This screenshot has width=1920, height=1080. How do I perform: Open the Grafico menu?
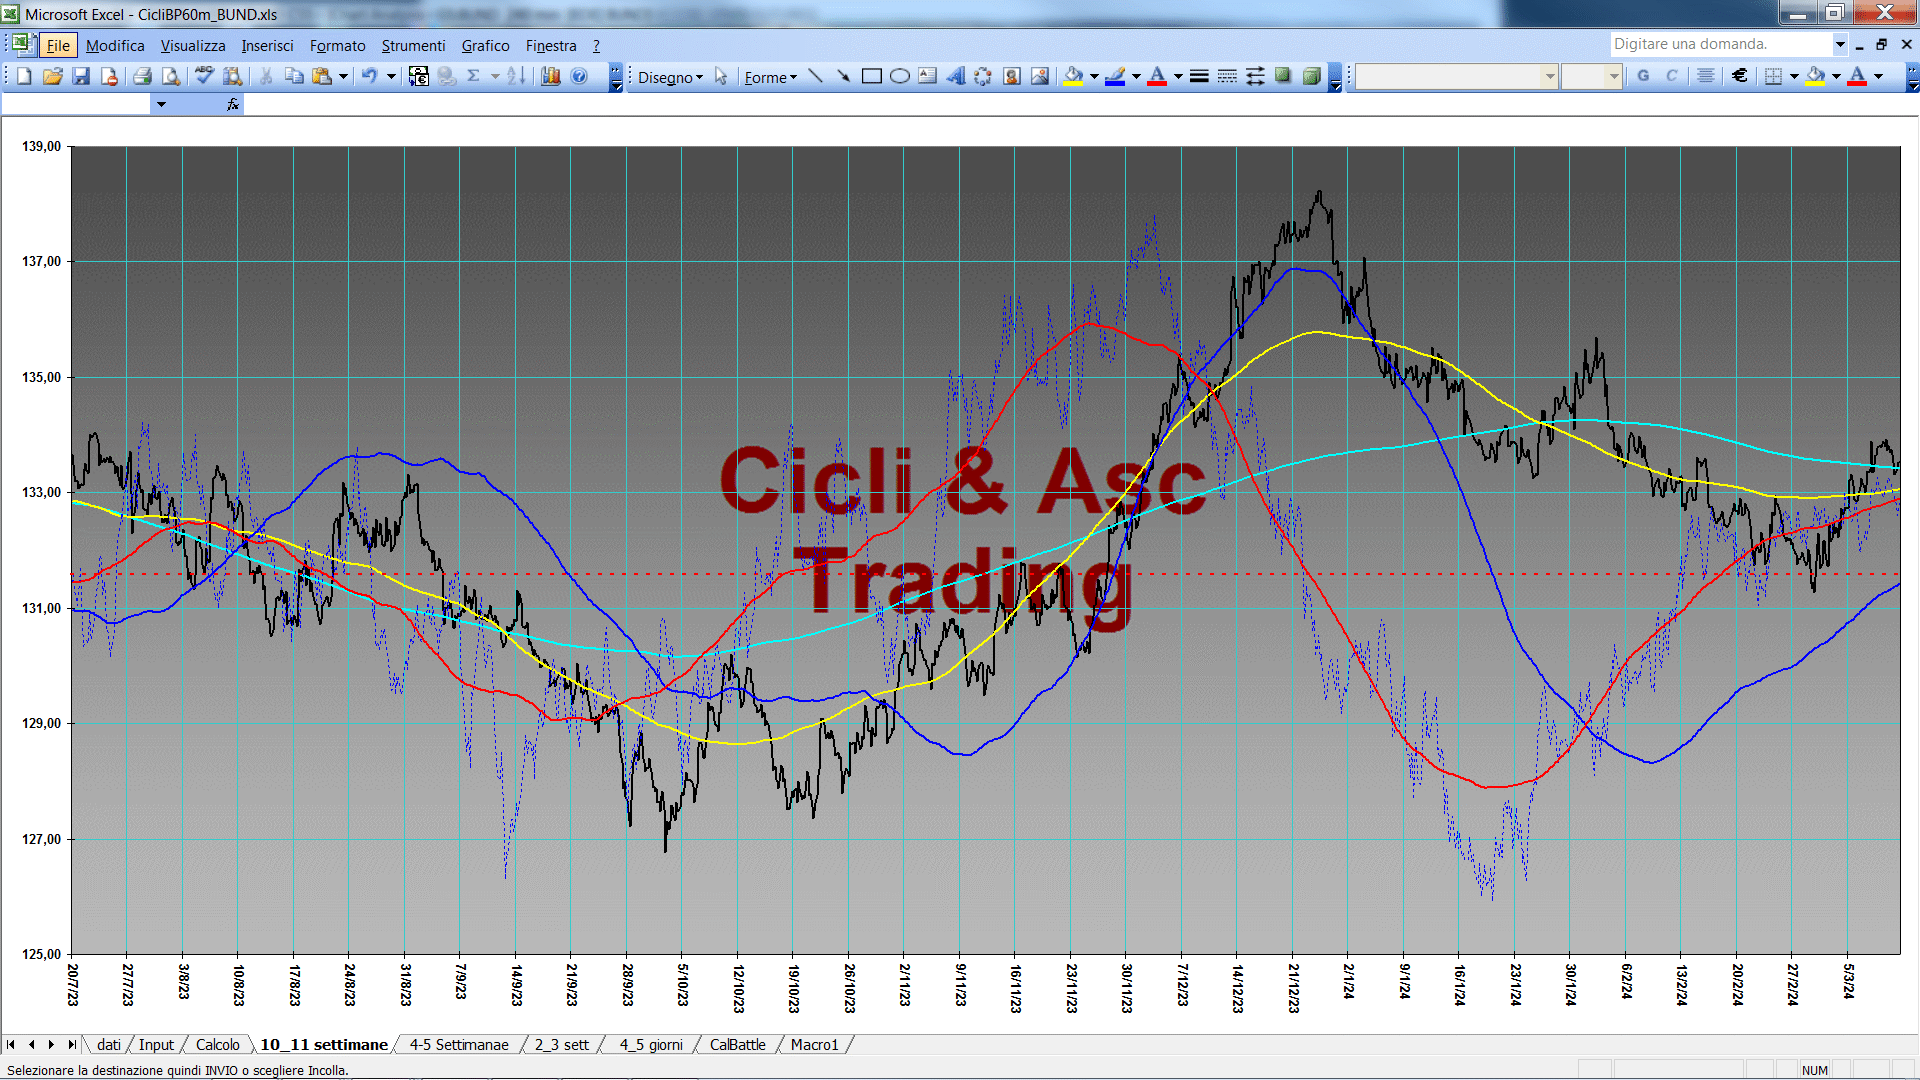485,45
